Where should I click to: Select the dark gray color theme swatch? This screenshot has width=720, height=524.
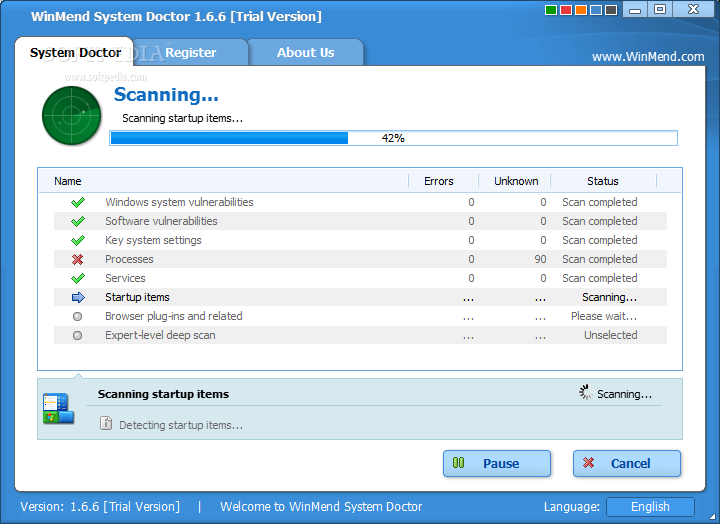coord(611,10)
